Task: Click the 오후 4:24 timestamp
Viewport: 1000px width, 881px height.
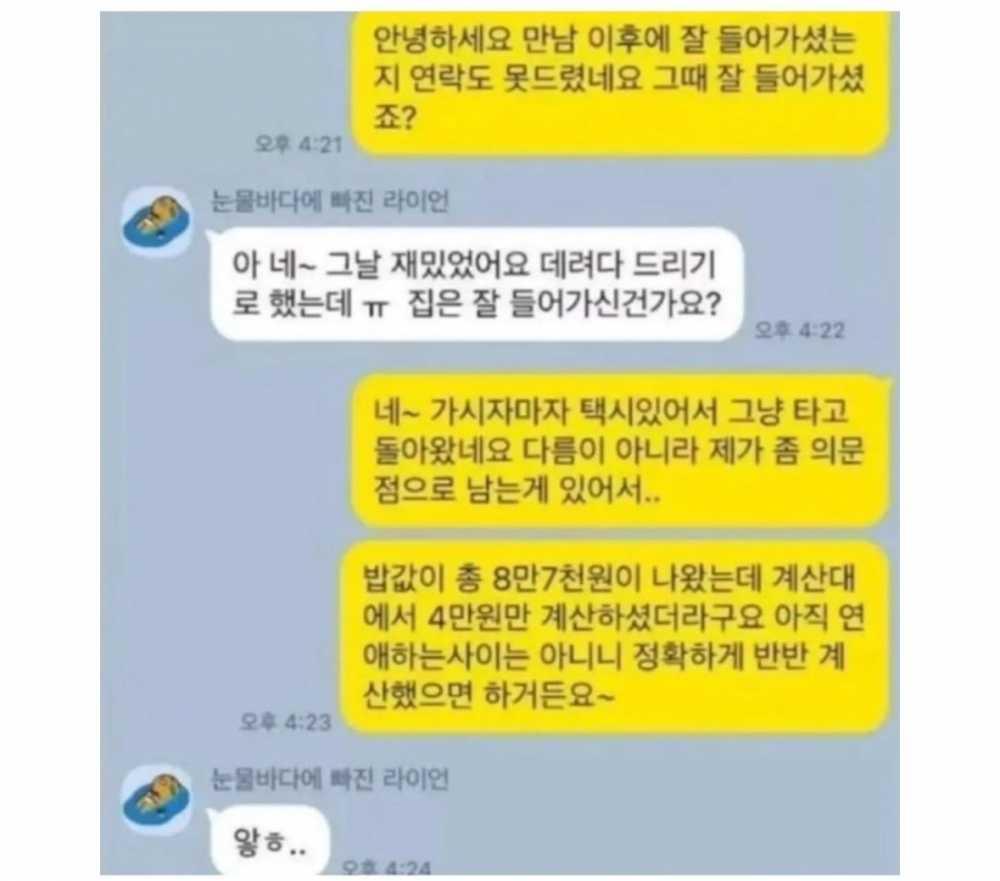Action: (387, 868)
